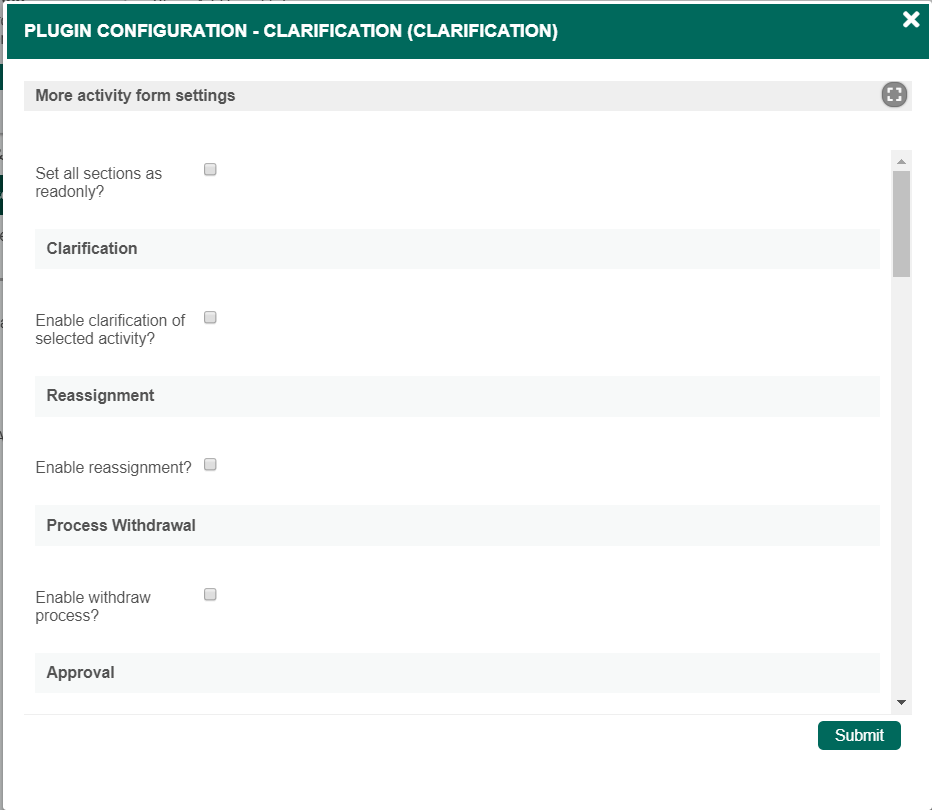Click the 'Enable reassignment?' label text
This screenshot has height=810, width=932.
coord(113,468)
